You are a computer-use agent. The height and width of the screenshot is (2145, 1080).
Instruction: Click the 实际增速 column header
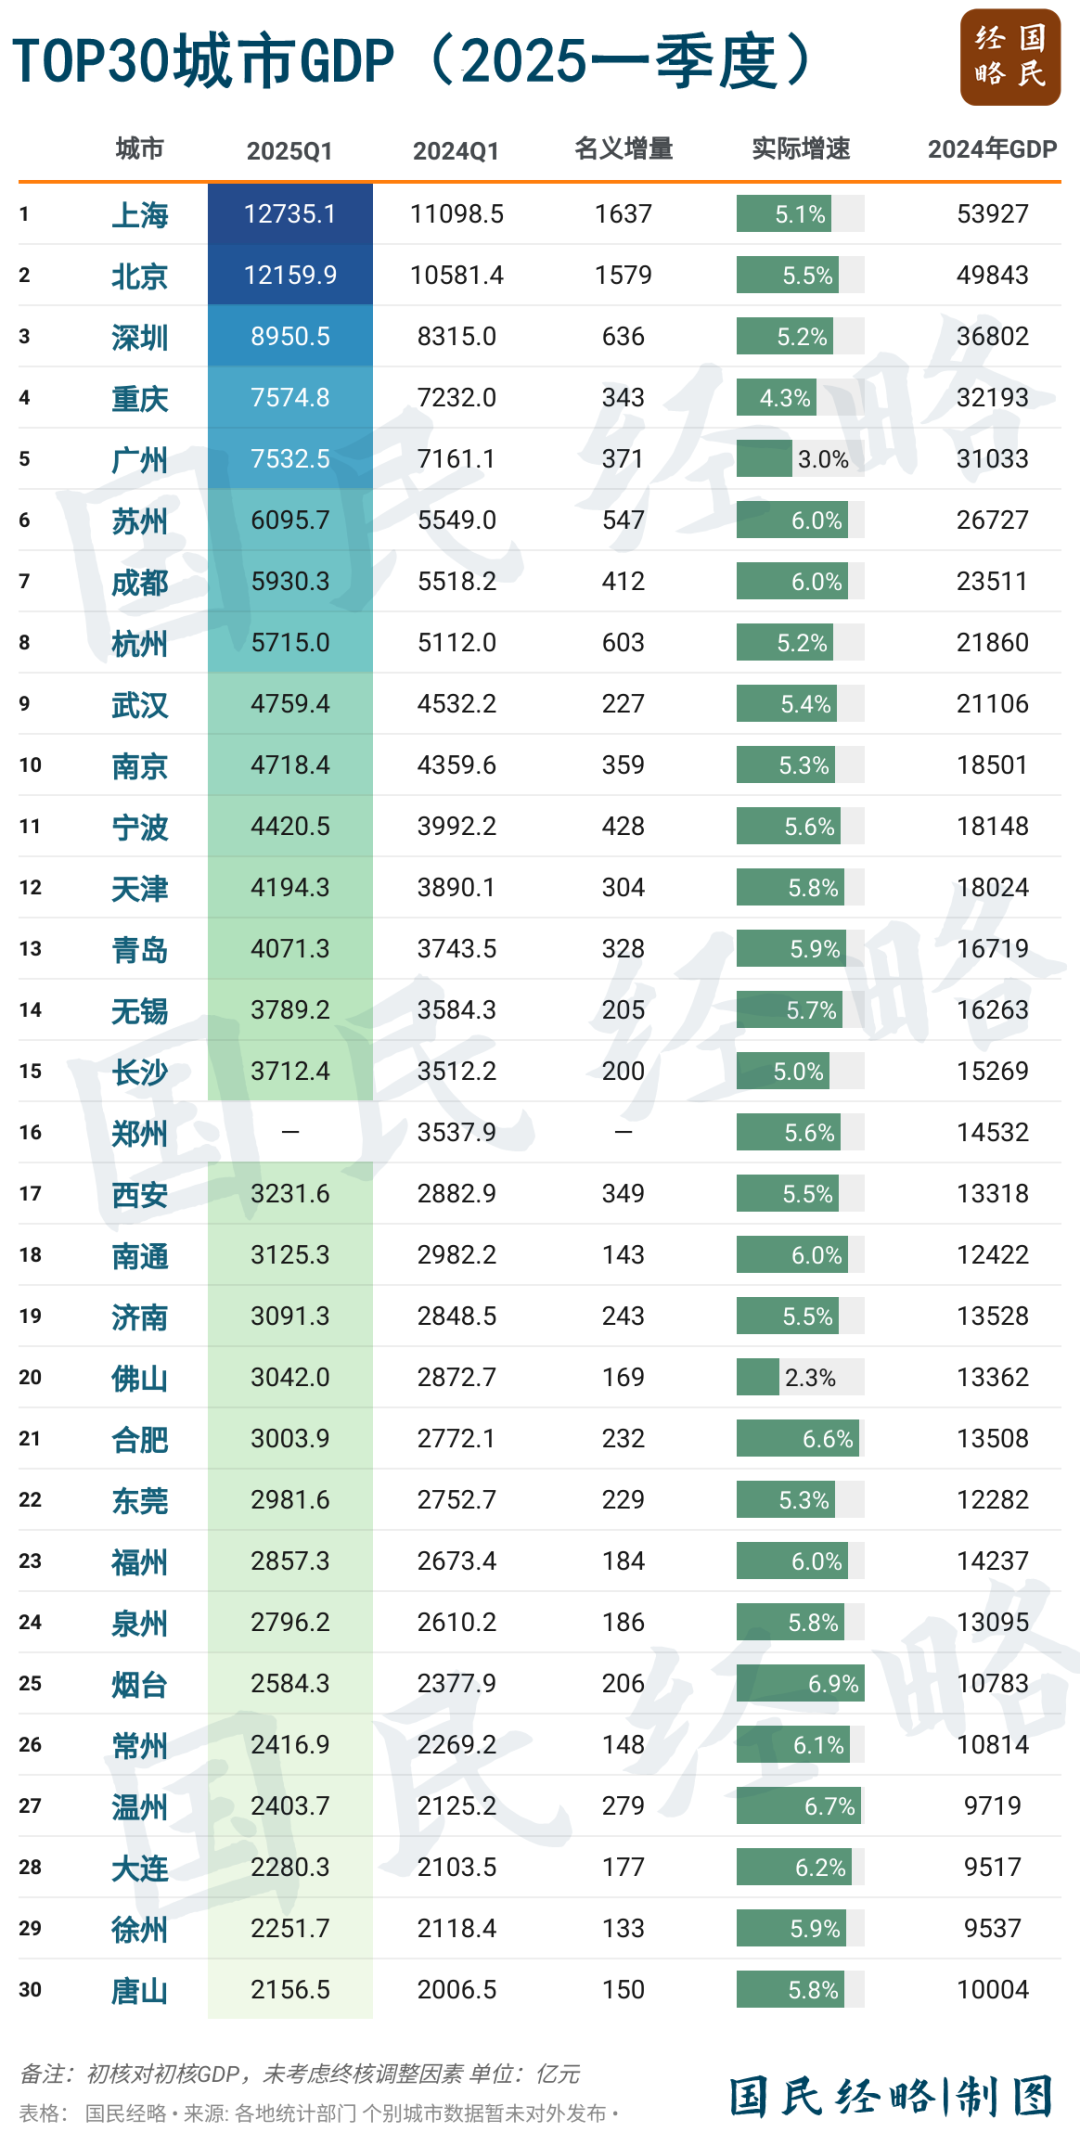800,149
